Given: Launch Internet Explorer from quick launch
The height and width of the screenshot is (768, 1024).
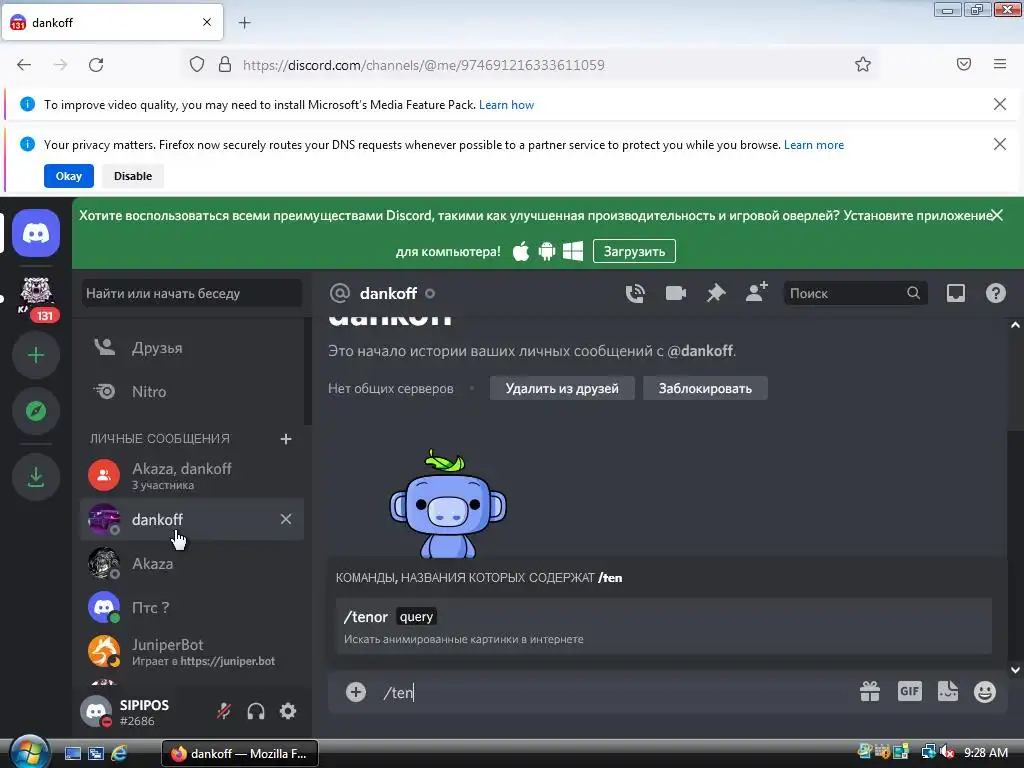Looking at the screenshot, I should tap(119, 753).
